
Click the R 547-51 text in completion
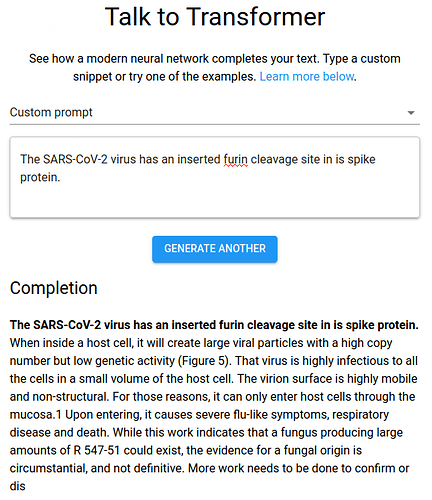[96, 451]
